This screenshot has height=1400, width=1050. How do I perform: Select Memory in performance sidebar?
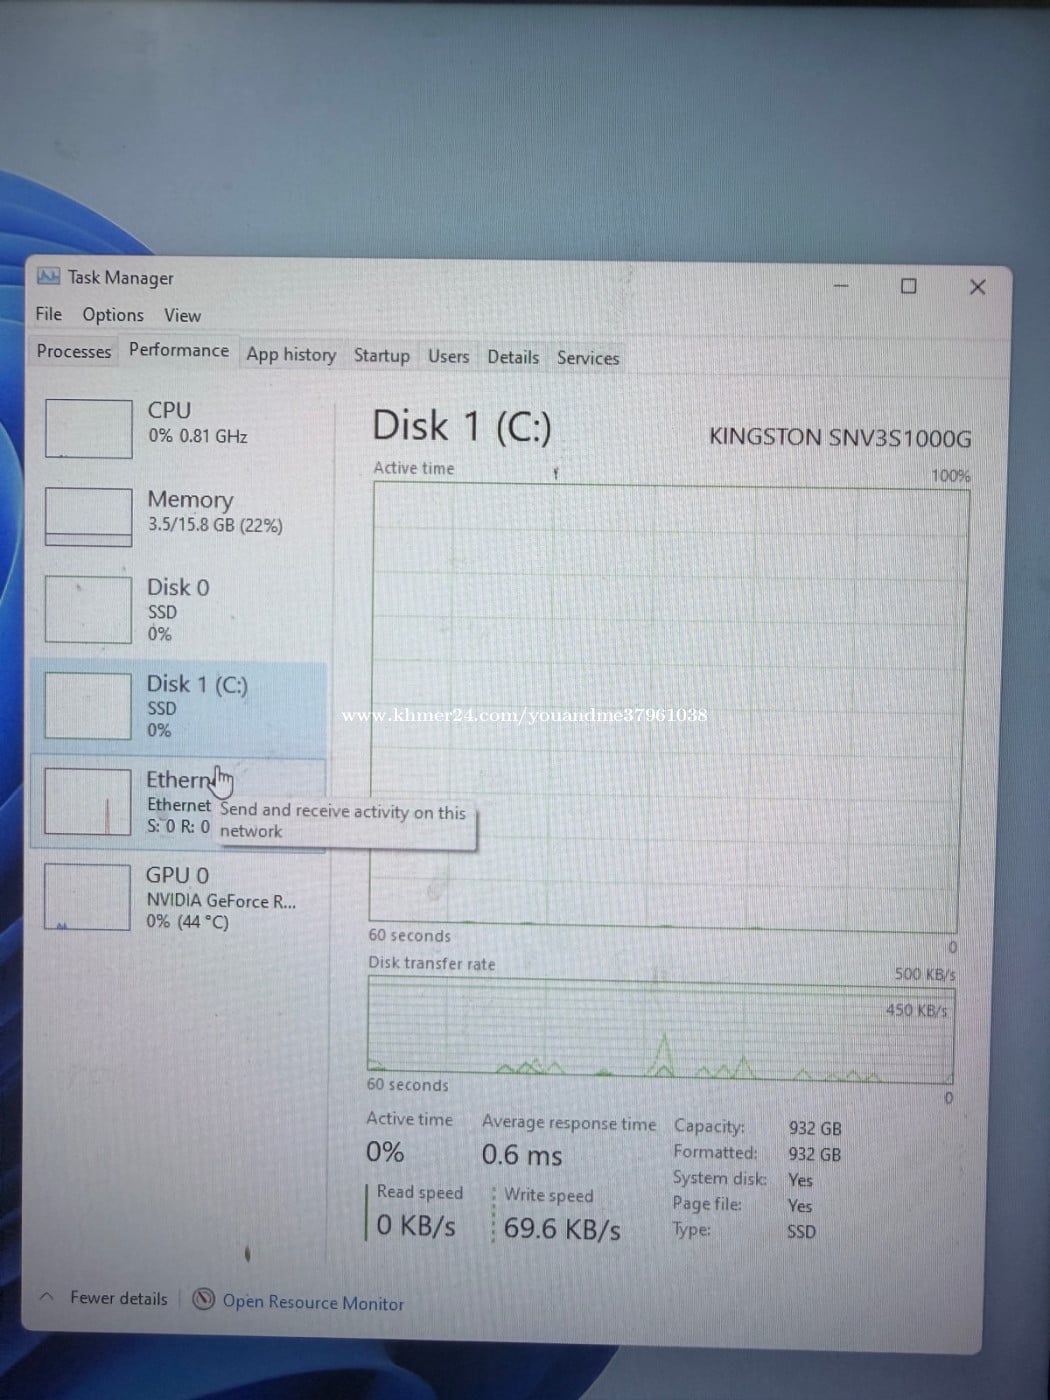[x=180, y=515]
